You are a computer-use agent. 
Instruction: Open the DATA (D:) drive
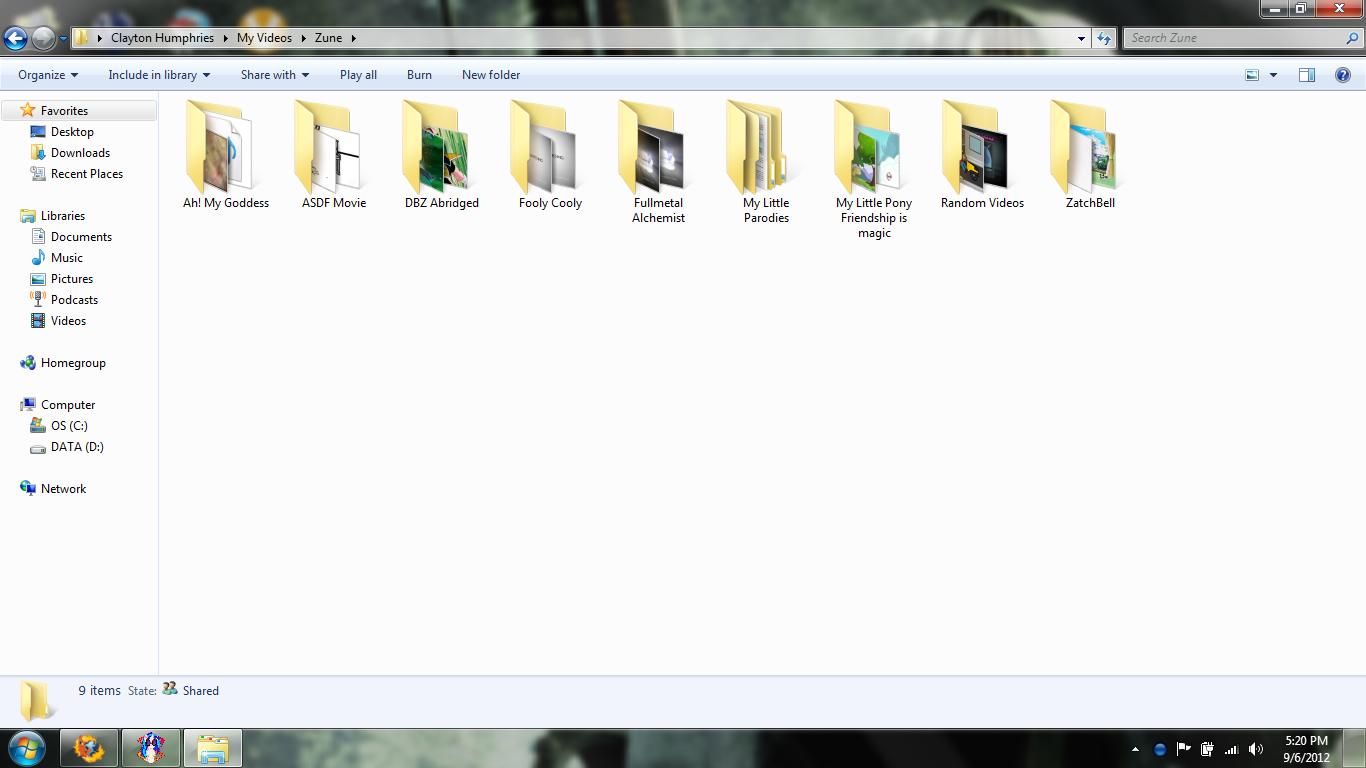[x=77, y=447]
